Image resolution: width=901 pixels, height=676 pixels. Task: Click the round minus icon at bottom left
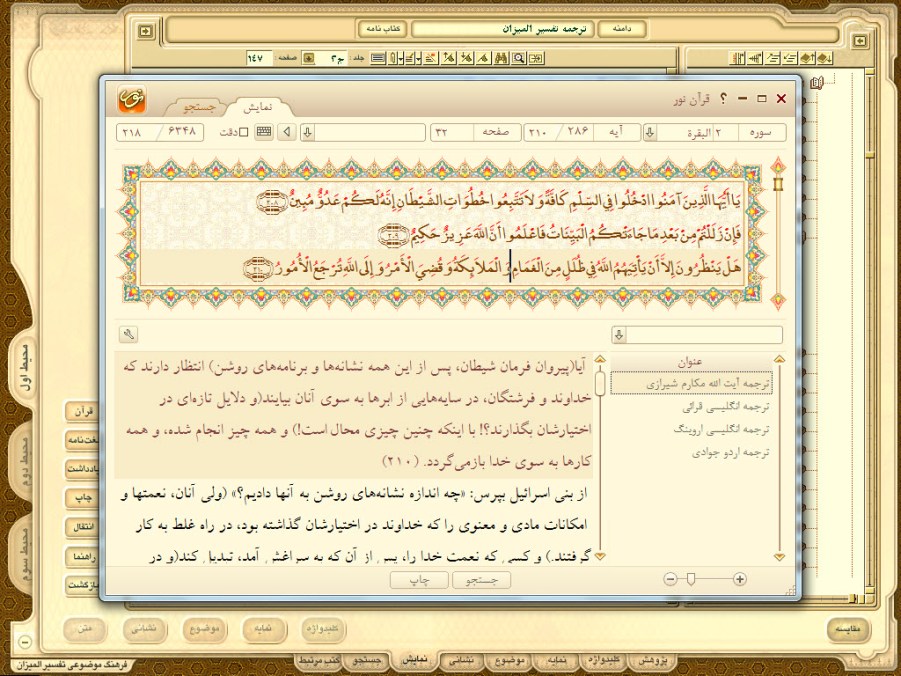click(x=25, y=642)
